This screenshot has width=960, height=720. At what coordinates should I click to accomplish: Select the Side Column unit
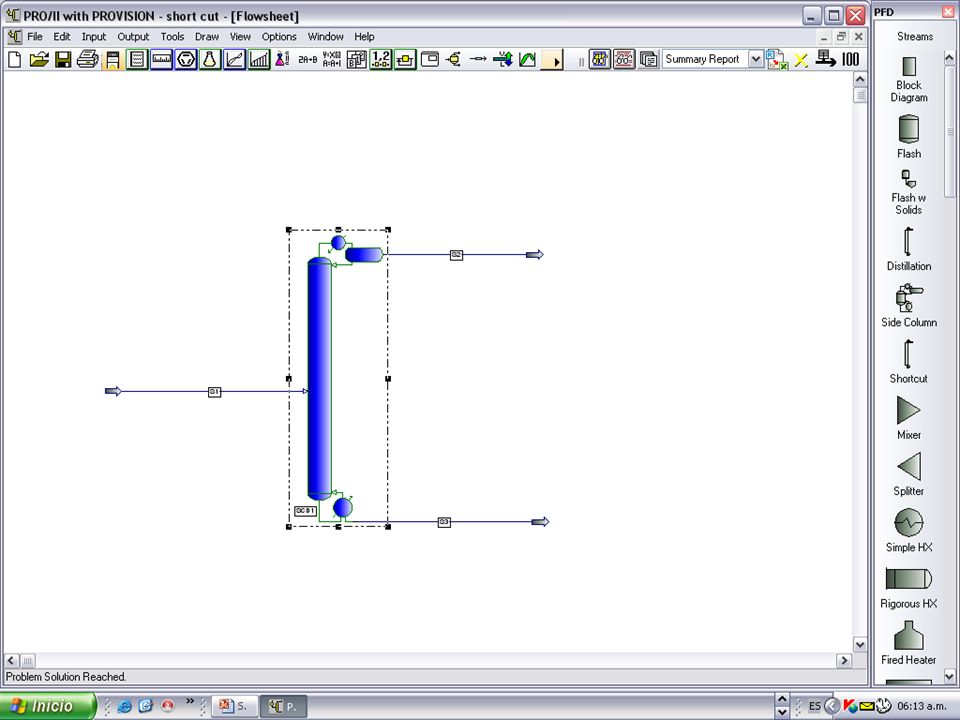pyautogui.click(x=909, y=306)
